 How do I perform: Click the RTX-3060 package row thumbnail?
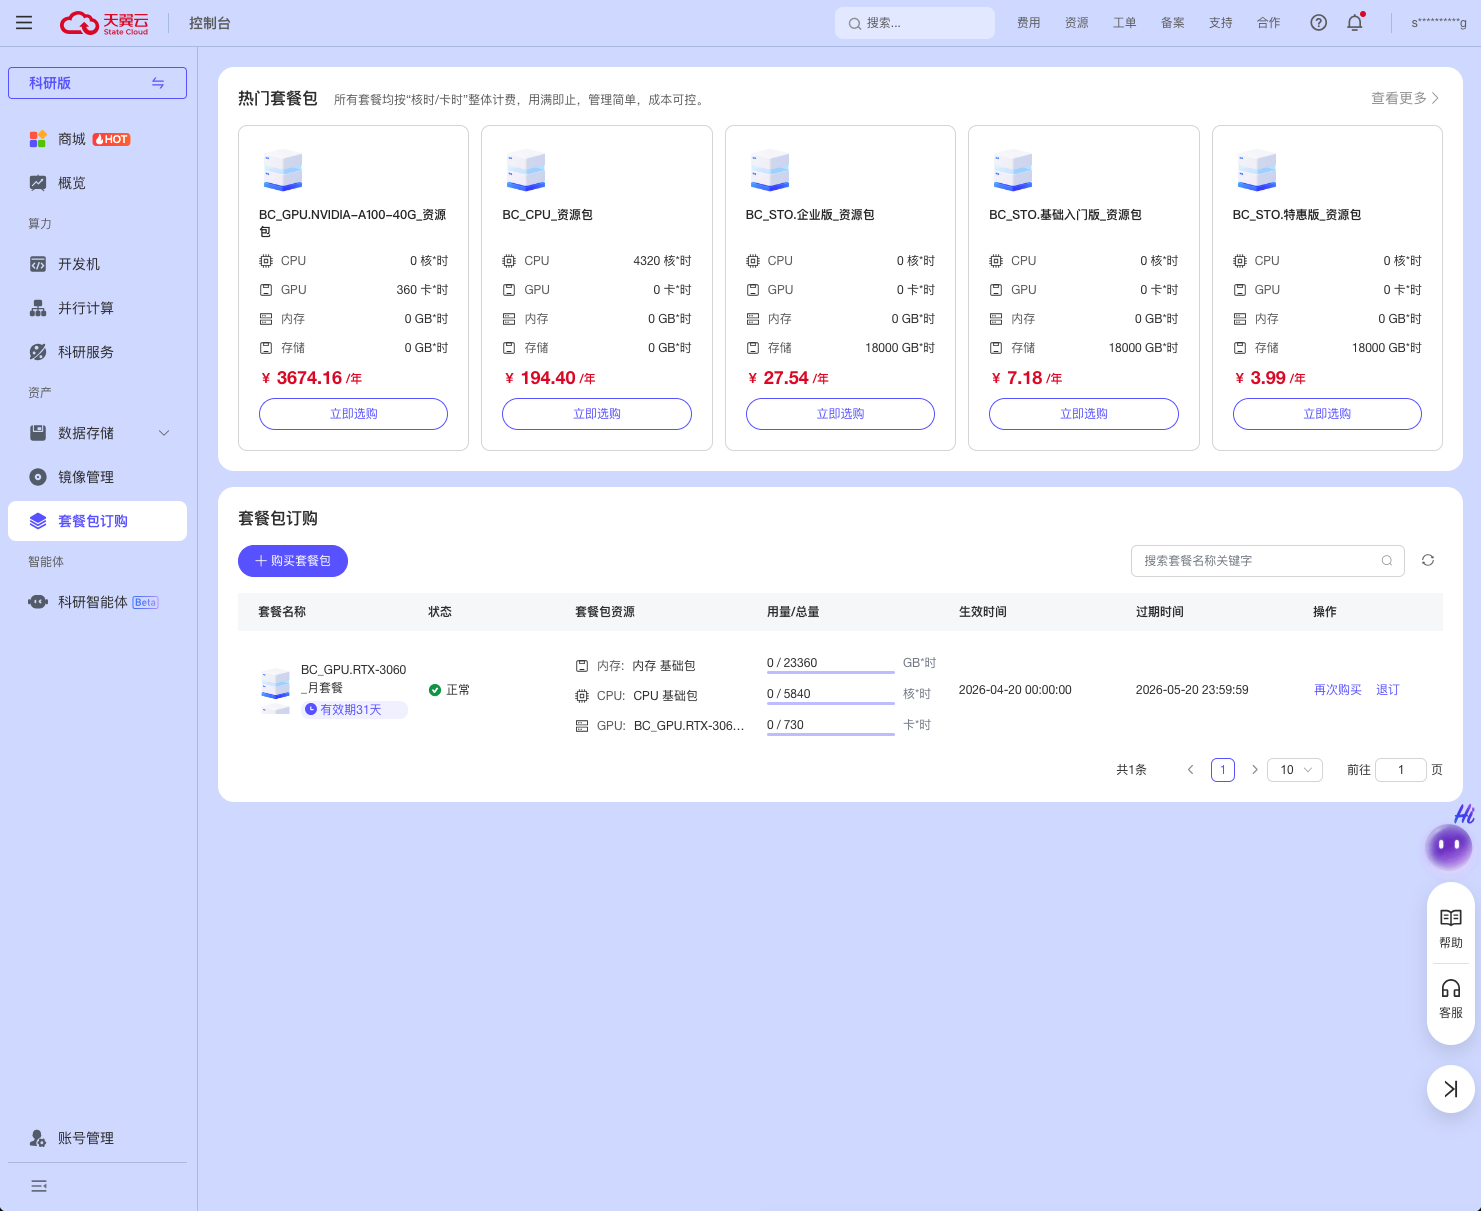point(276,690)
